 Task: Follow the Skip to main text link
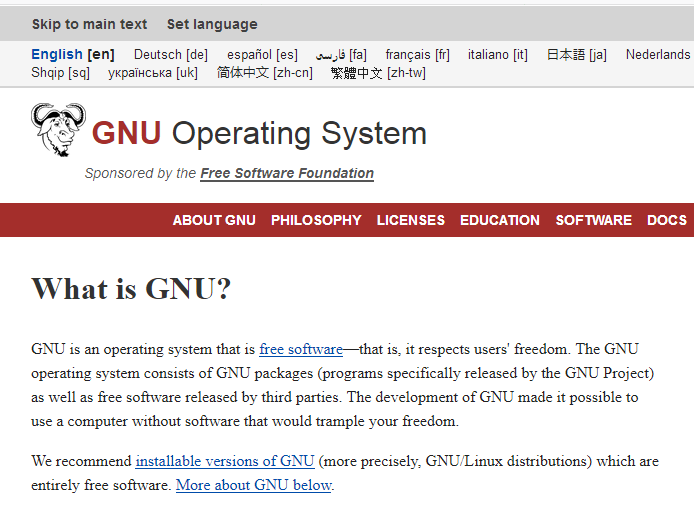(89, 24)
